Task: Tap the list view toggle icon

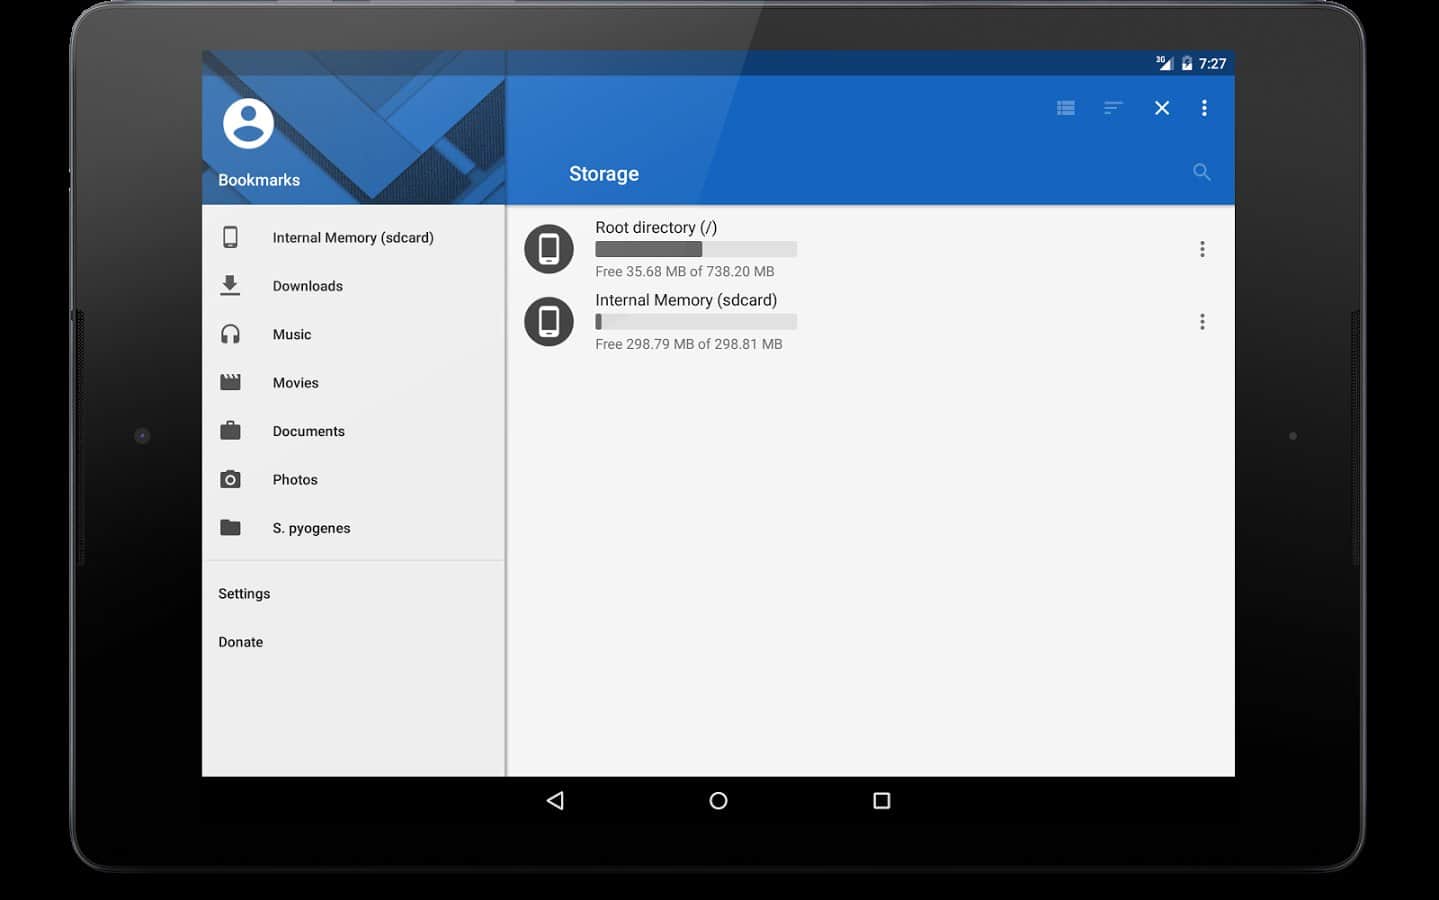Action: click(x=1066, y=108)
